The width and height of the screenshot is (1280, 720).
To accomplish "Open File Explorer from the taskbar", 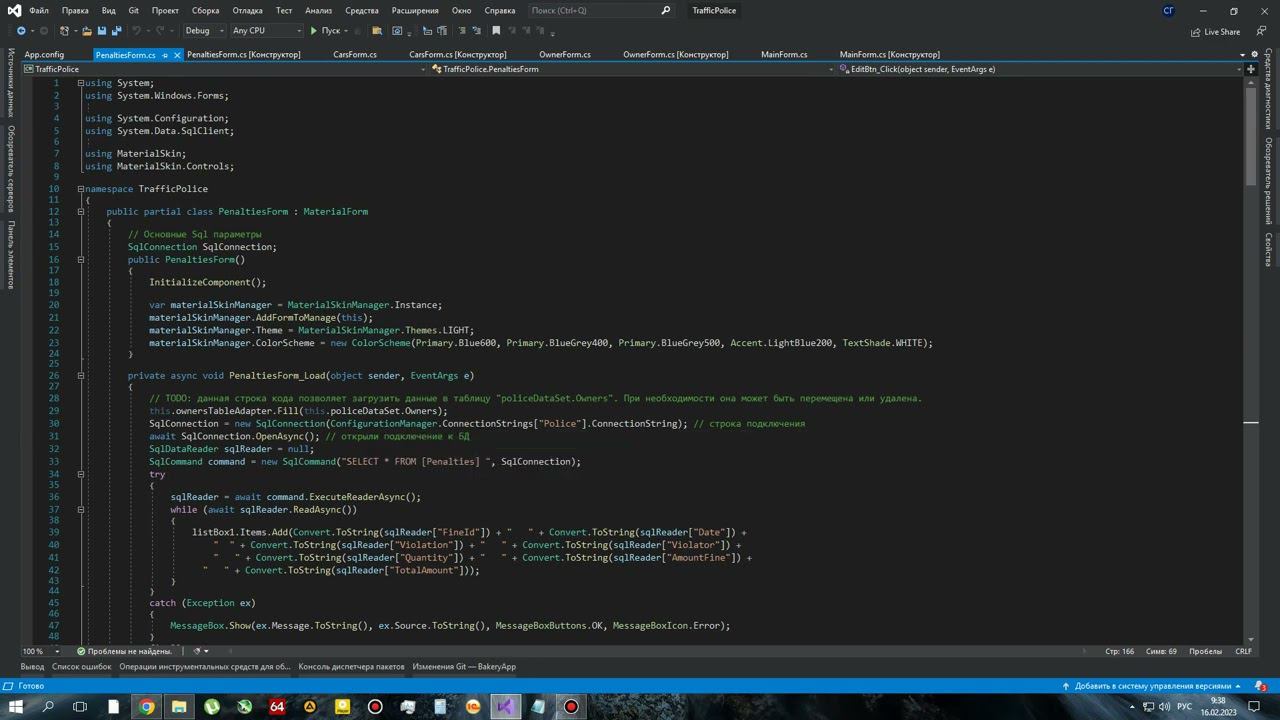I will pyautogui.click(x=179, y=707).
